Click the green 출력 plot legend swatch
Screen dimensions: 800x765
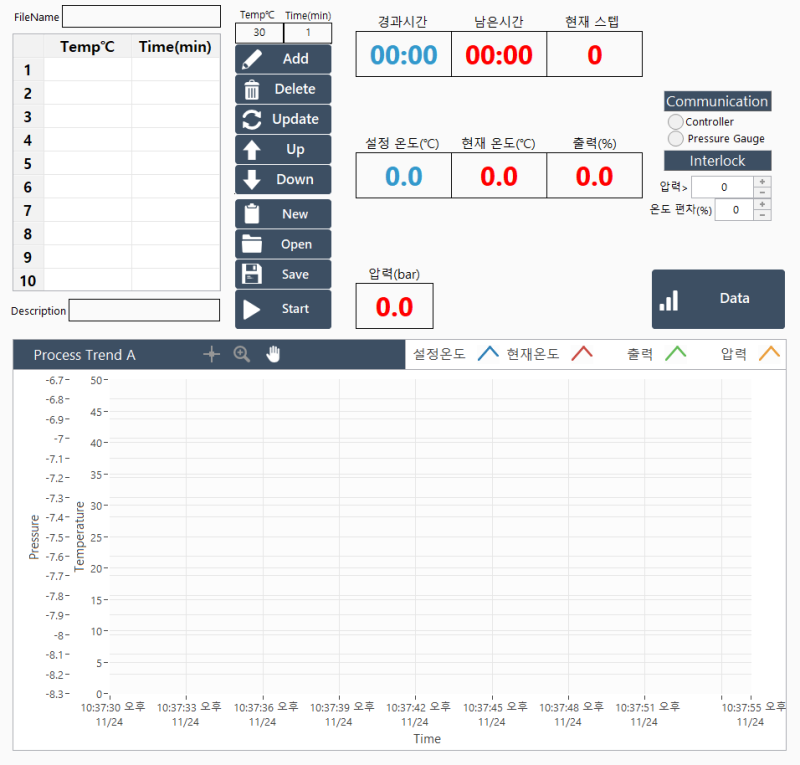(x=676, y=353)
